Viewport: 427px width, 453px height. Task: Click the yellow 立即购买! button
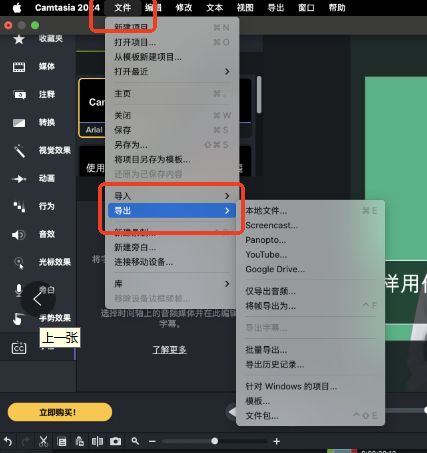(60, 412)
